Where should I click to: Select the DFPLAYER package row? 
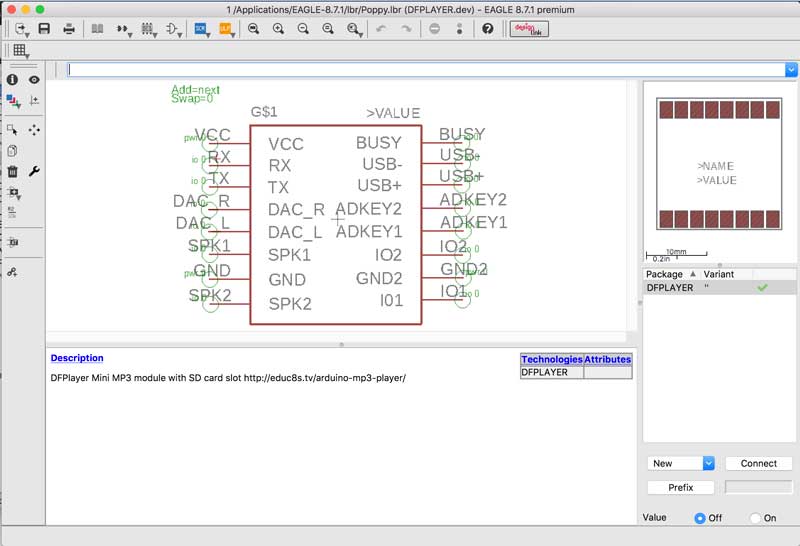719,288
